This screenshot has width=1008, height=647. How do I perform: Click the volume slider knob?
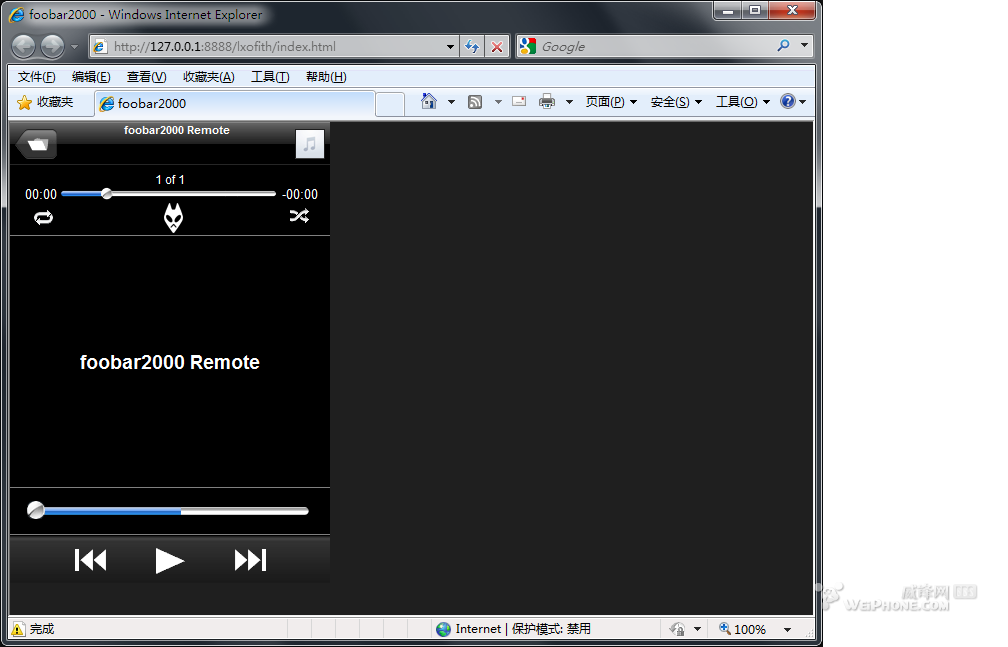[36, 511]
